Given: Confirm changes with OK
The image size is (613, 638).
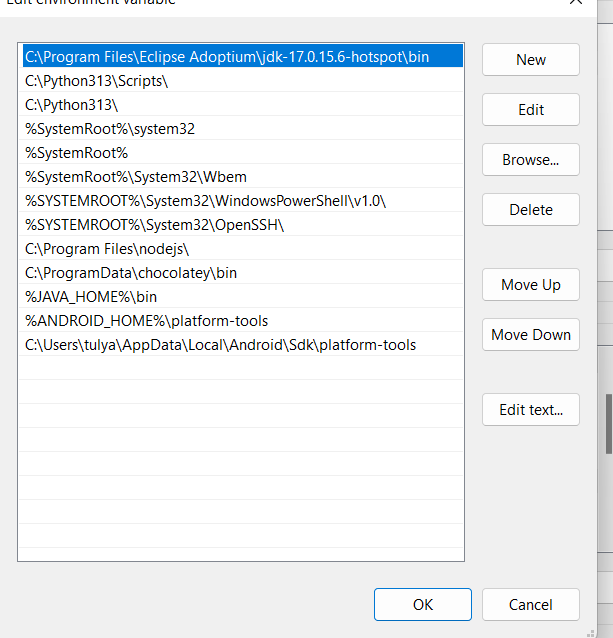Looking at the screenshot, I should click(422, 604).
